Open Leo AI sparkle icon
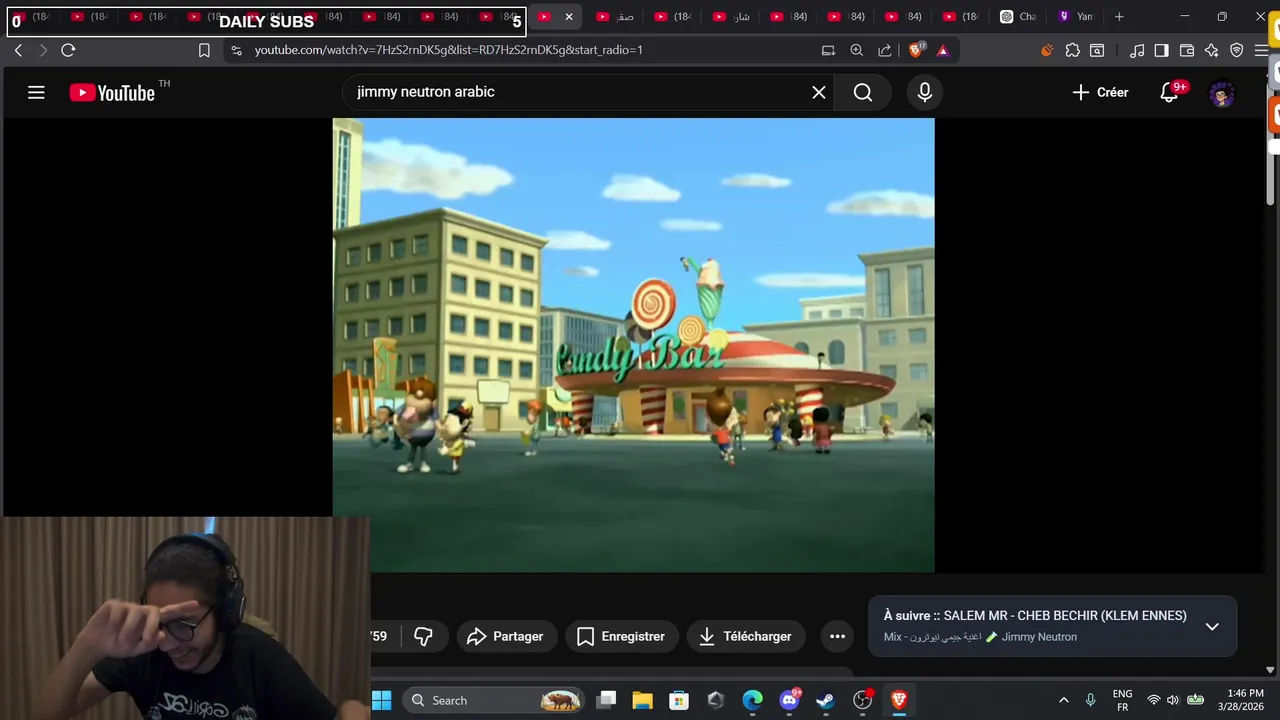Image resolution: width=1280 pixels, height=720 pixels. 1212,50
